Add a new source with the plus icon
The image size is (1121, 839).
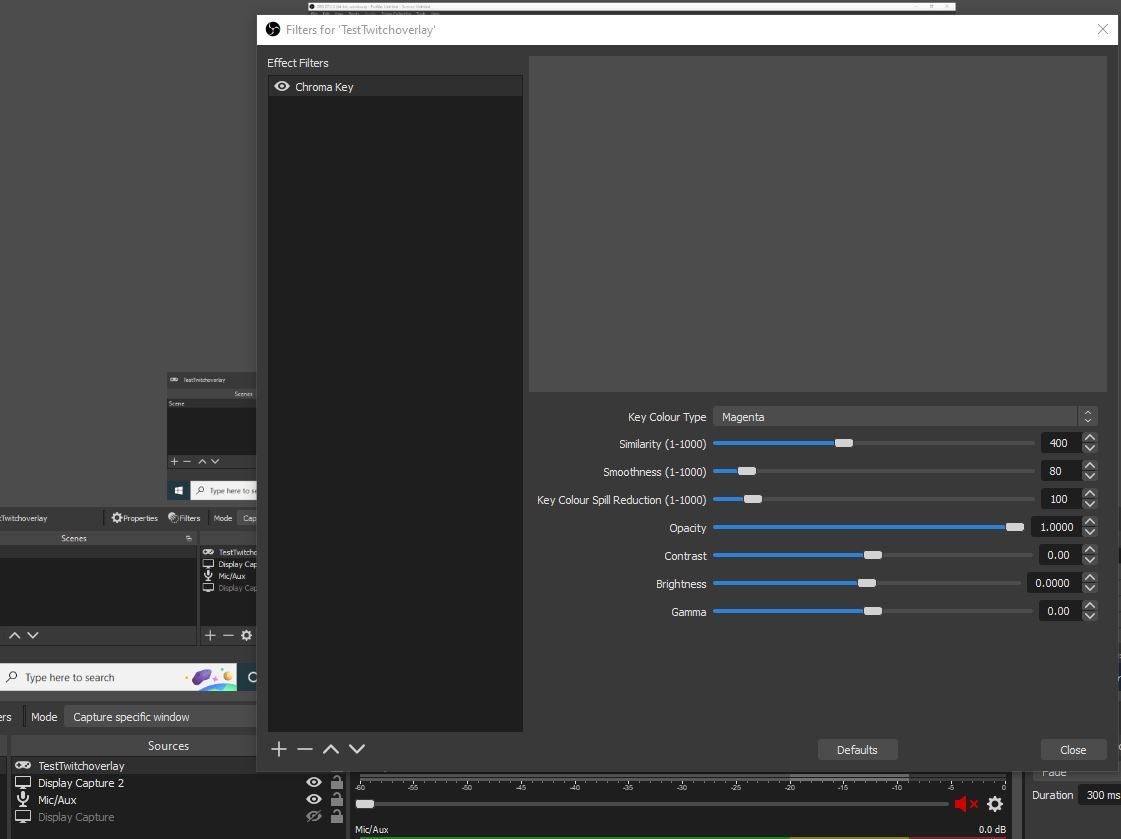click(x=210, y=635)
